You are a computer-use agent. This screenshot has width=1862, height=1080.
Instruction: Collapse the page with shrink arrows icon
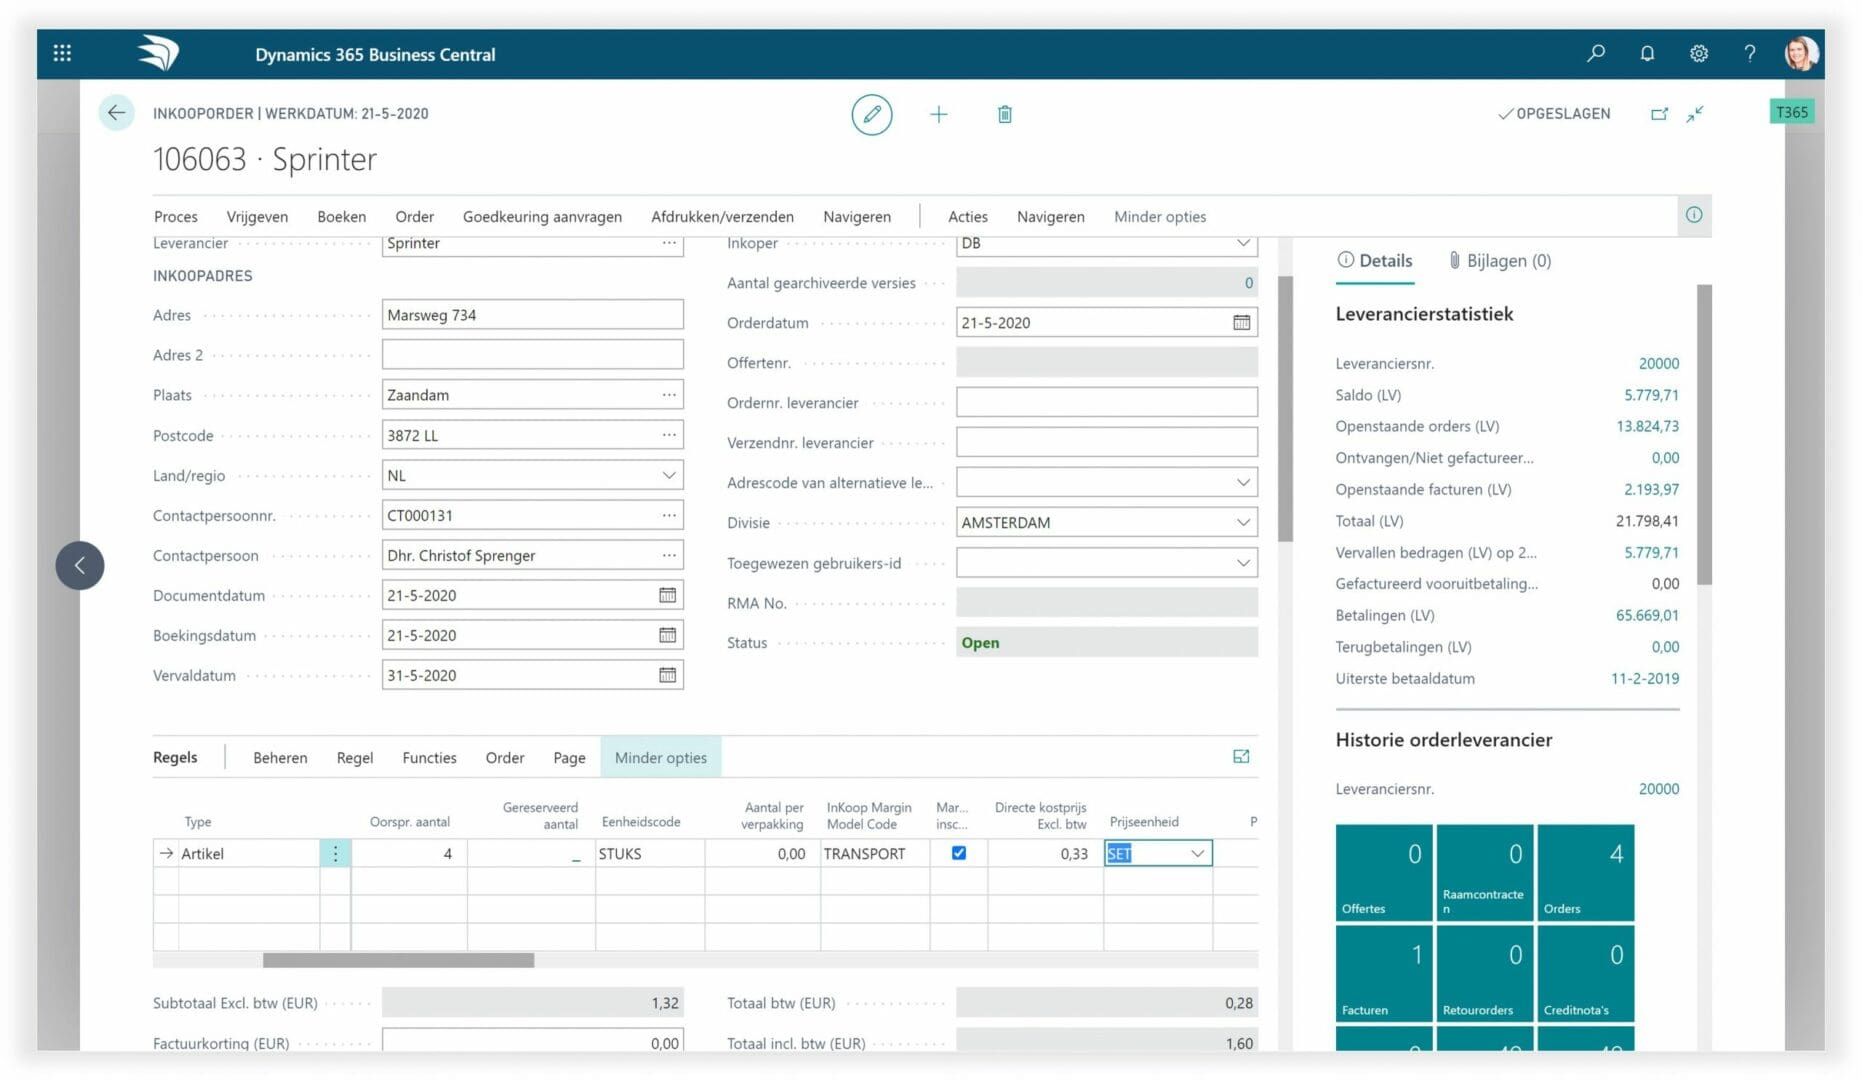[1695, 114]
